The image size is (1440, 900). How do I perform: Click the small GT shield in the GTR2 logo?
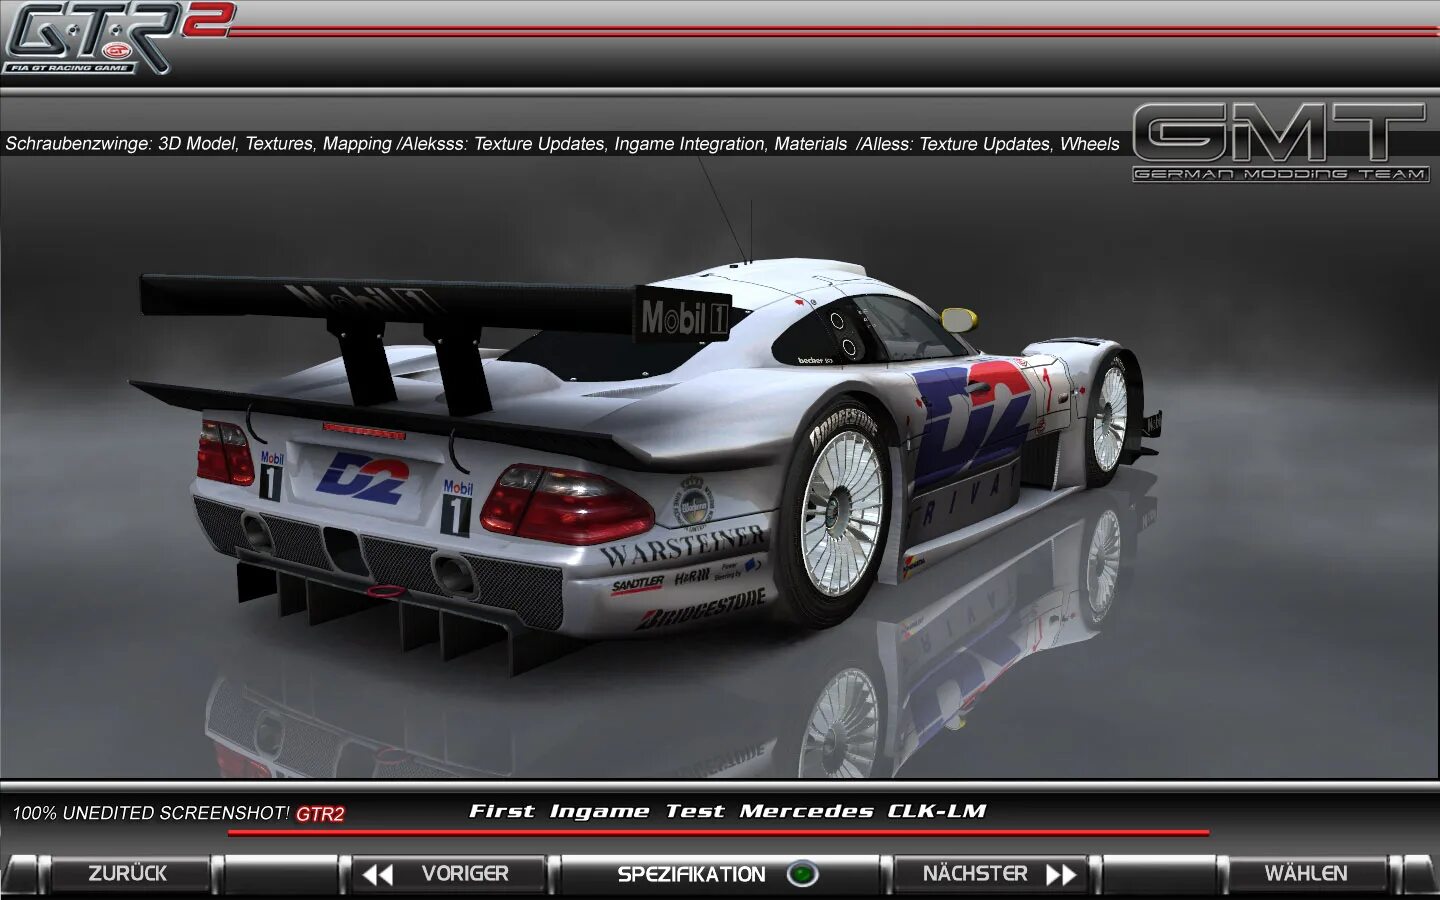(x=116, y=50)
